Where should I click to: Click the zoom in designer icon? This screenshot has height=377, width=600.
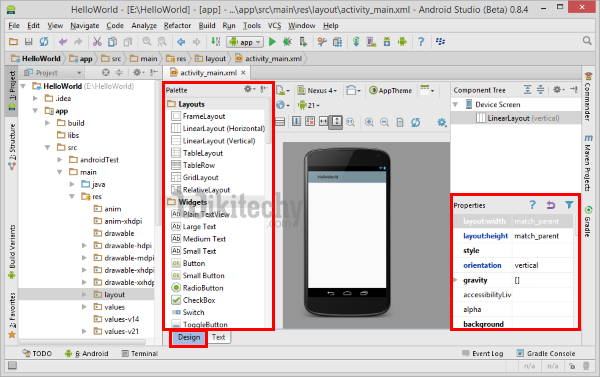[x=369, y=122]
